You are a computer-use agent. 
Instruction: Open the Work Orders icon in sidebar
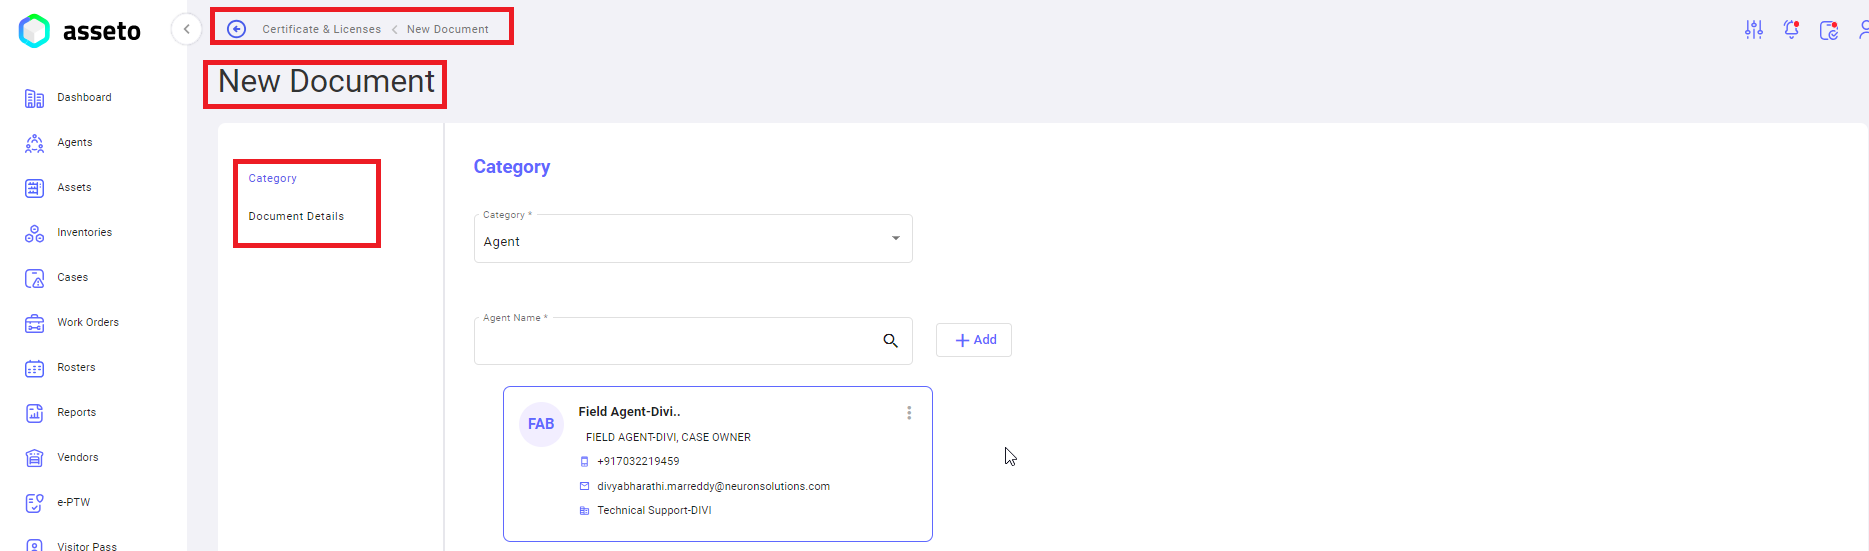click(34, 323)
